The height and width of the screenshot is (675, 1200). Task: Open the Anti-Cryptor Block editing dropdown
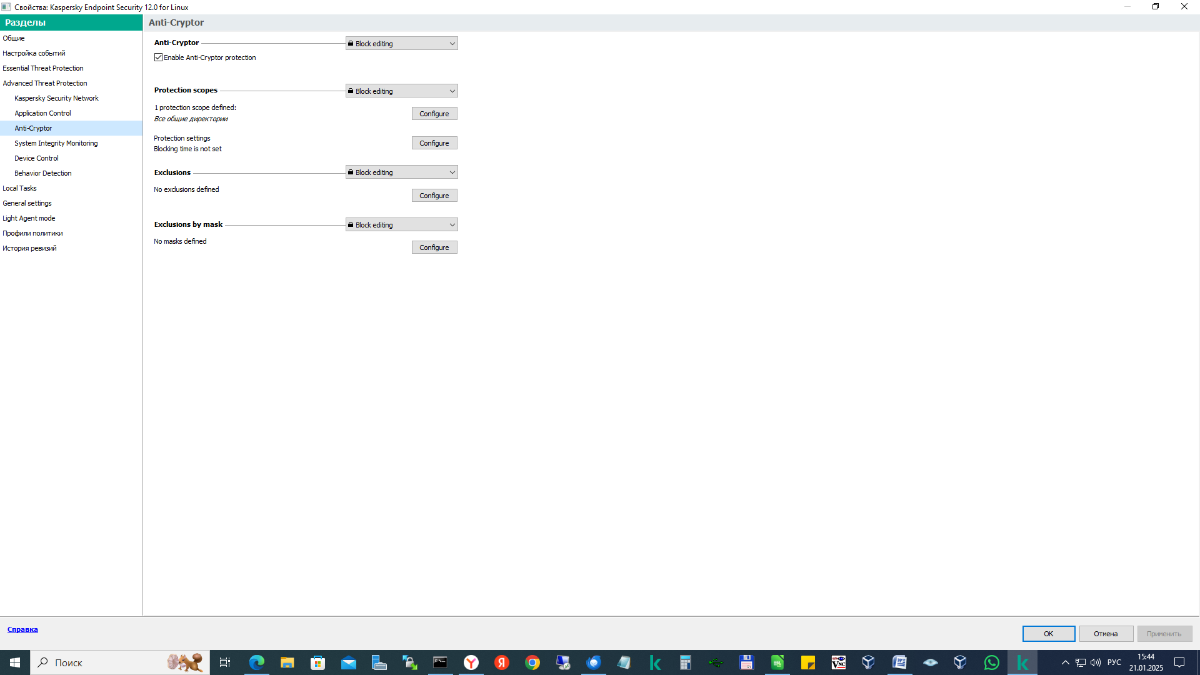[x=401, y=43]
